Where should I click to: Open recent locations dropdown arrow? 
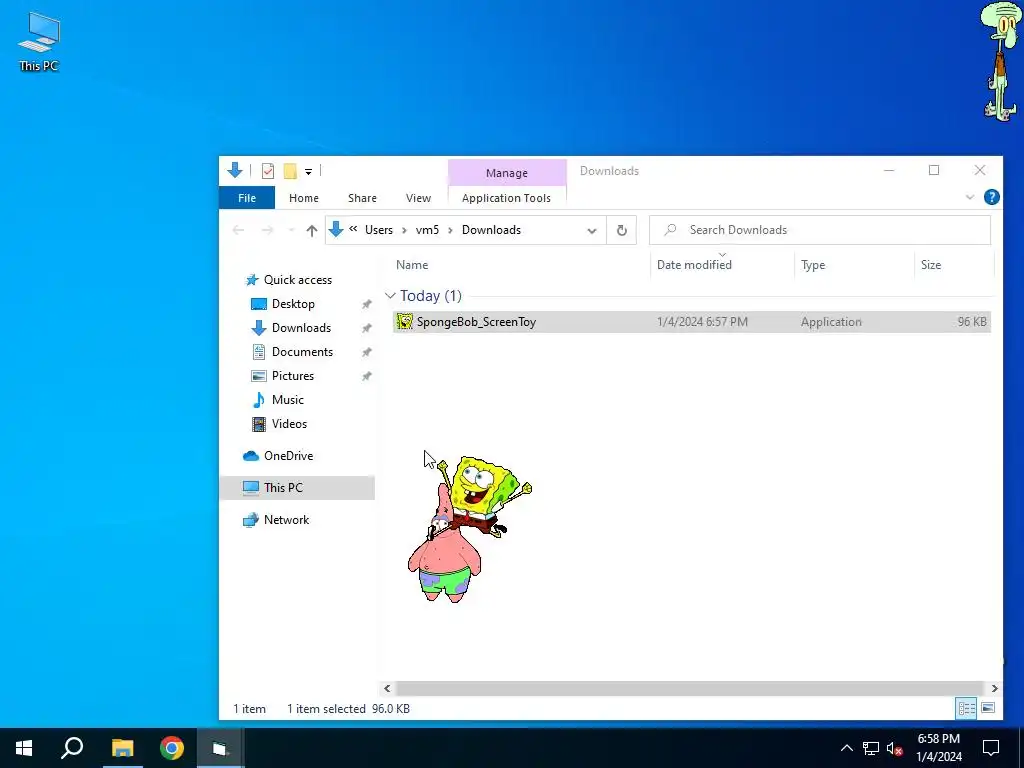291,231
